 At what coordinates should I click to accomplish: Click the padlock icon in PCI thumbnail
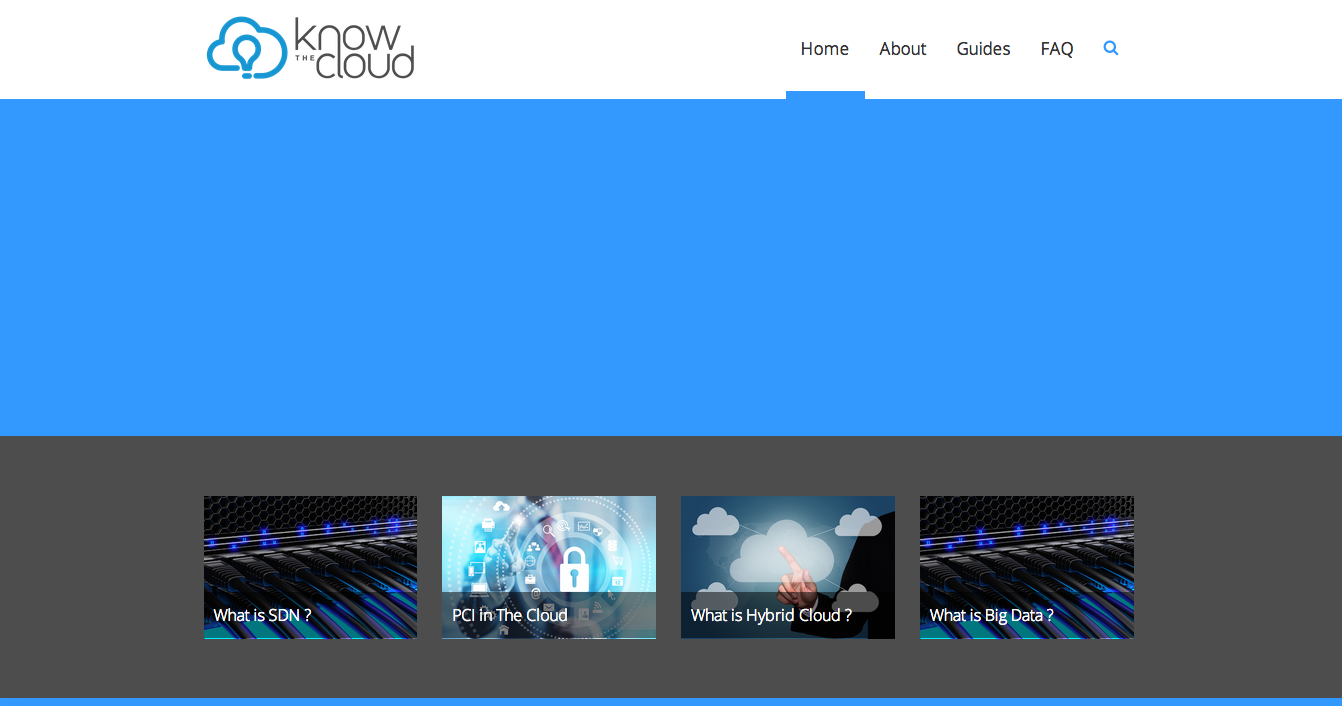tap(573, 568)
